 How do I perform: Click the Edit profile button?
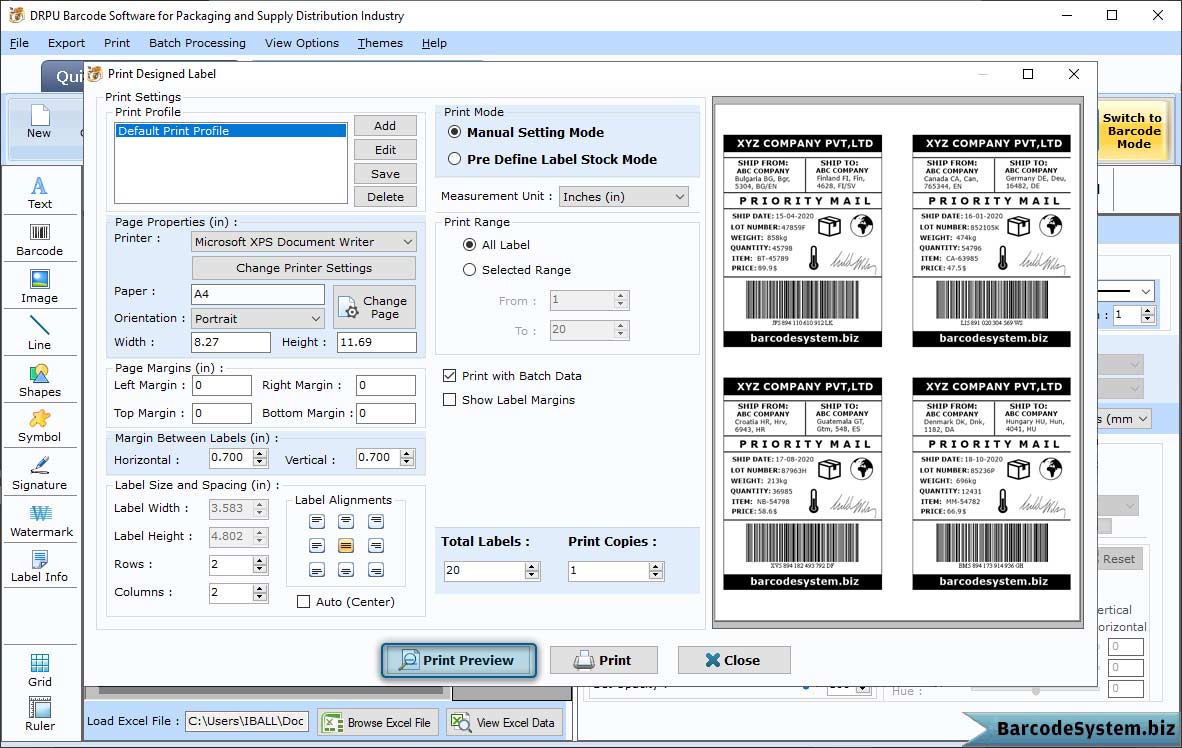[x=385, y=150]
